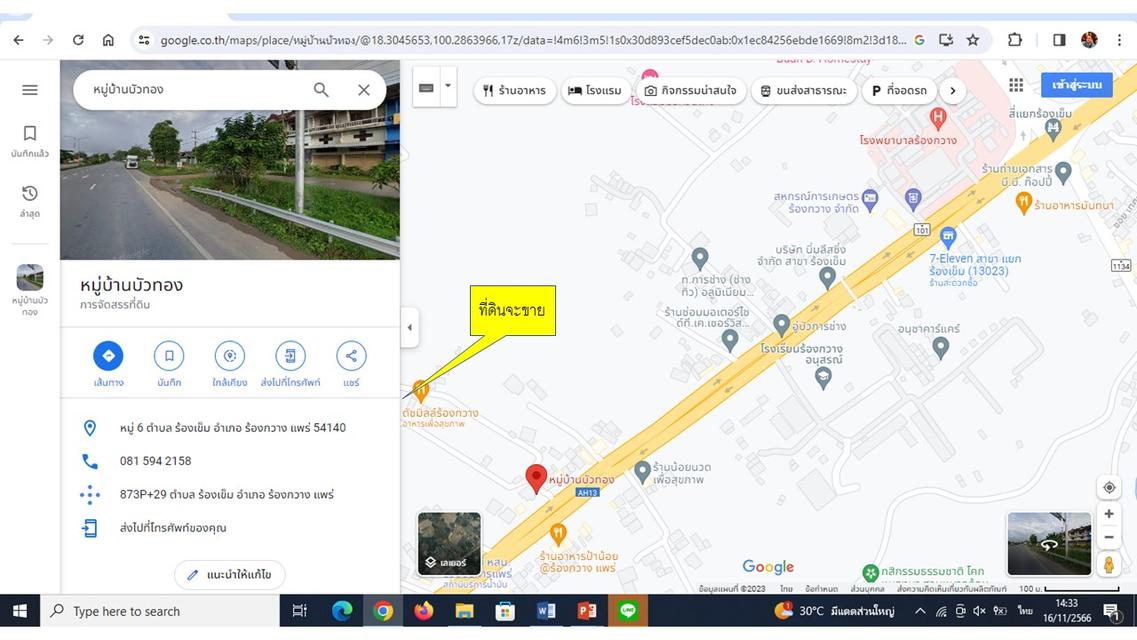
Task: Zoom in using the plus control
Action: click(x=1108, y=513)
